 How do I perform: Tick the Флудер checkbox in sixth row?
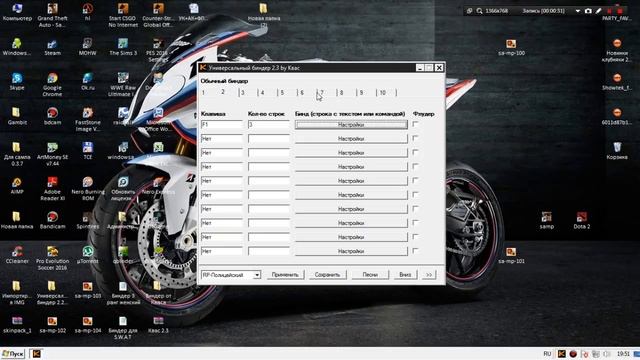click(415, 194)
